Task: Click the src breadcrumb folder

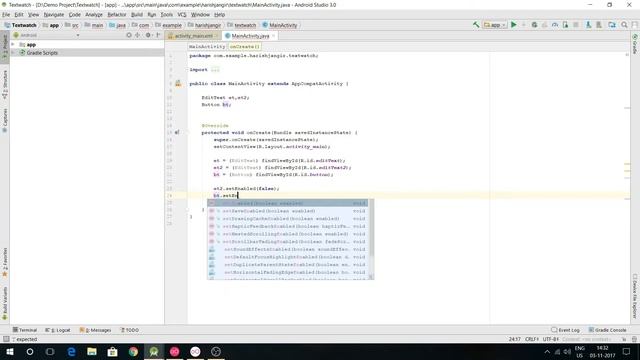Action: pos(71,25)
